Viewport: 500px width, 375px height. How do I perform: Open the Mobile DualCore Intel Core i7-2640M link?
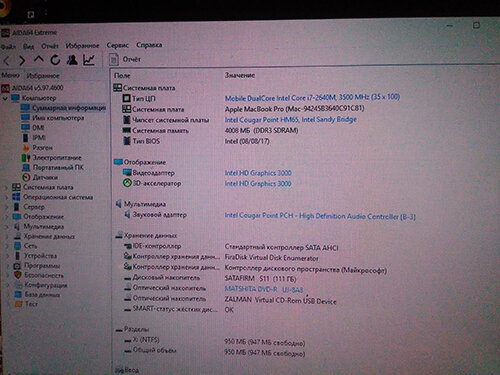(312, 97)
